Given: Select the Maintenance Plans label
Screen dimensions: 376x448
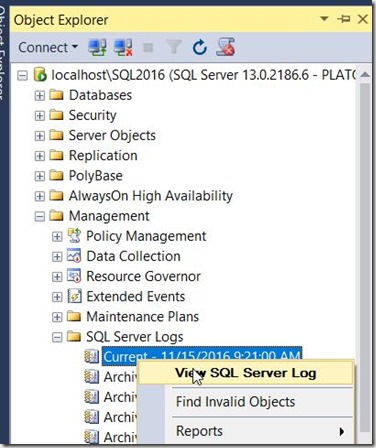Looking at the screenshot, I should pyautogui.click(x=143, y=317).
